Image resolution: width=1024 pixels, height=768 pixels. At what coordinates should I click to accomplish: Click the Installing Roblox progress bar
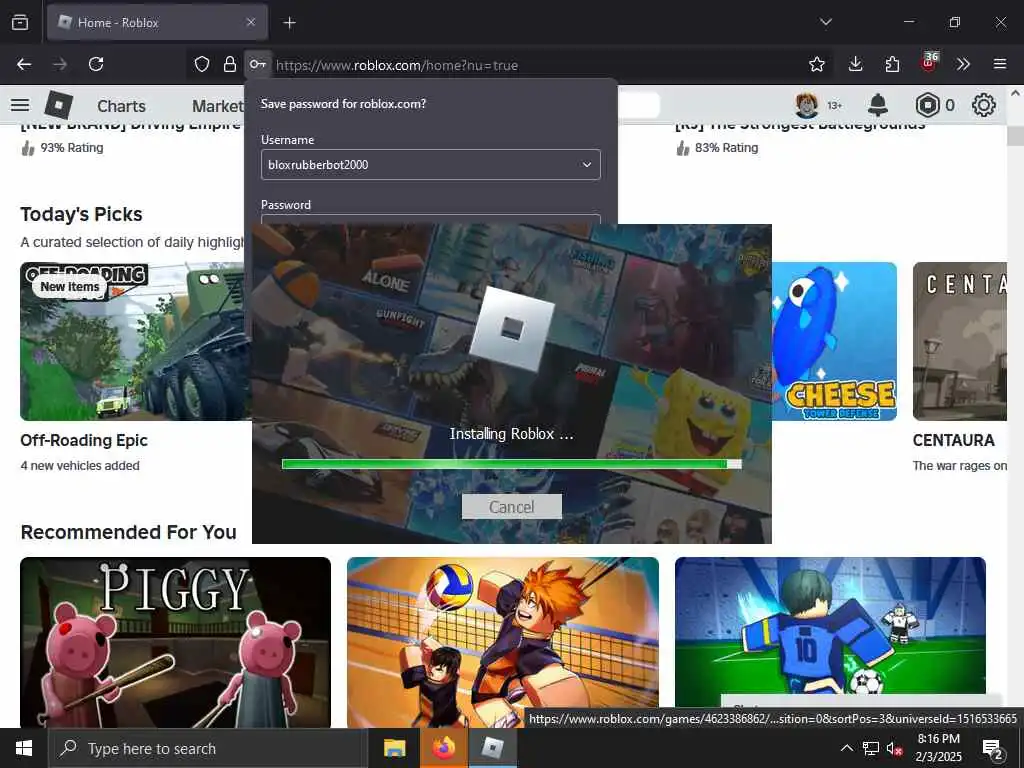click(511, 464)
